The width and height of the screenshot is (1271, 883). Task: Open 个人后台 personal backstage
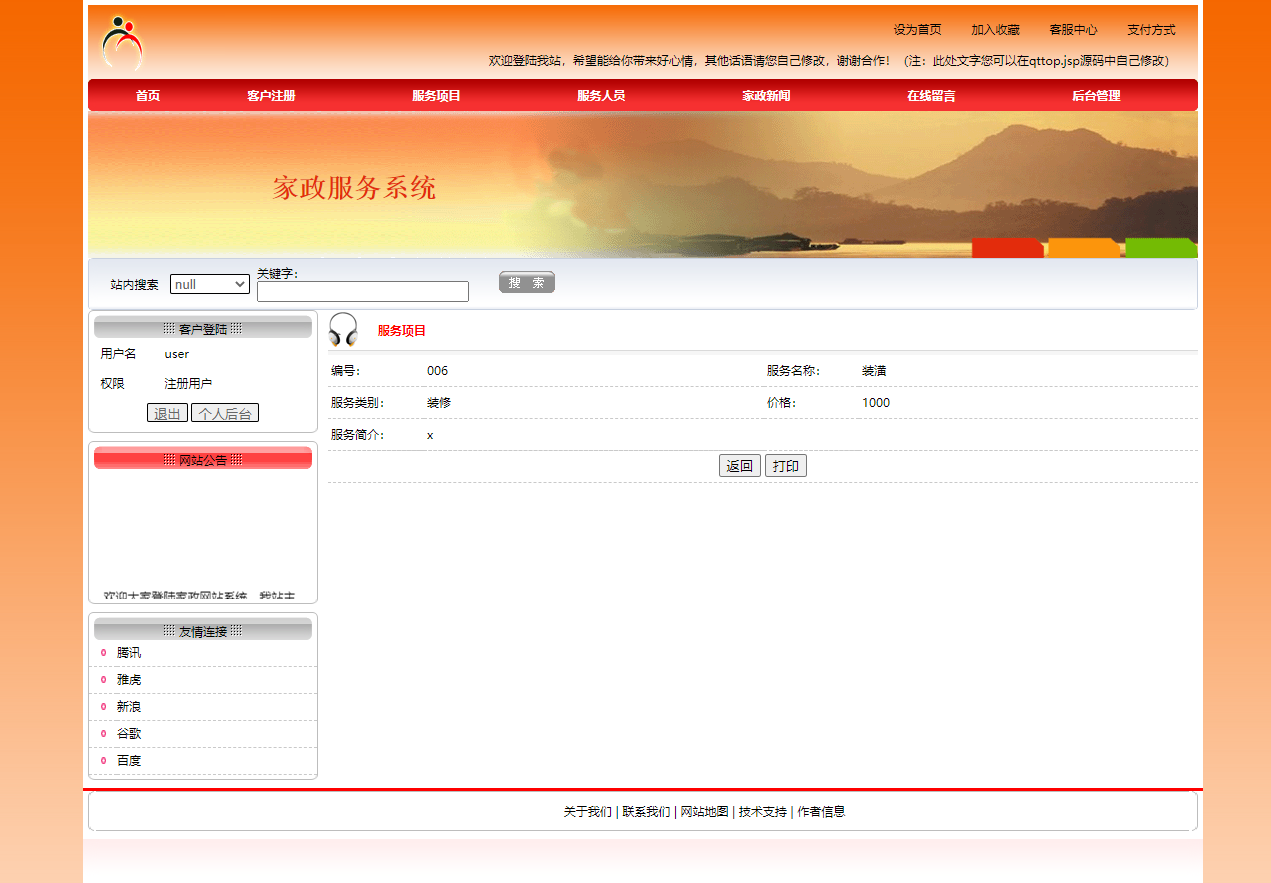click(x=224, y=412)
